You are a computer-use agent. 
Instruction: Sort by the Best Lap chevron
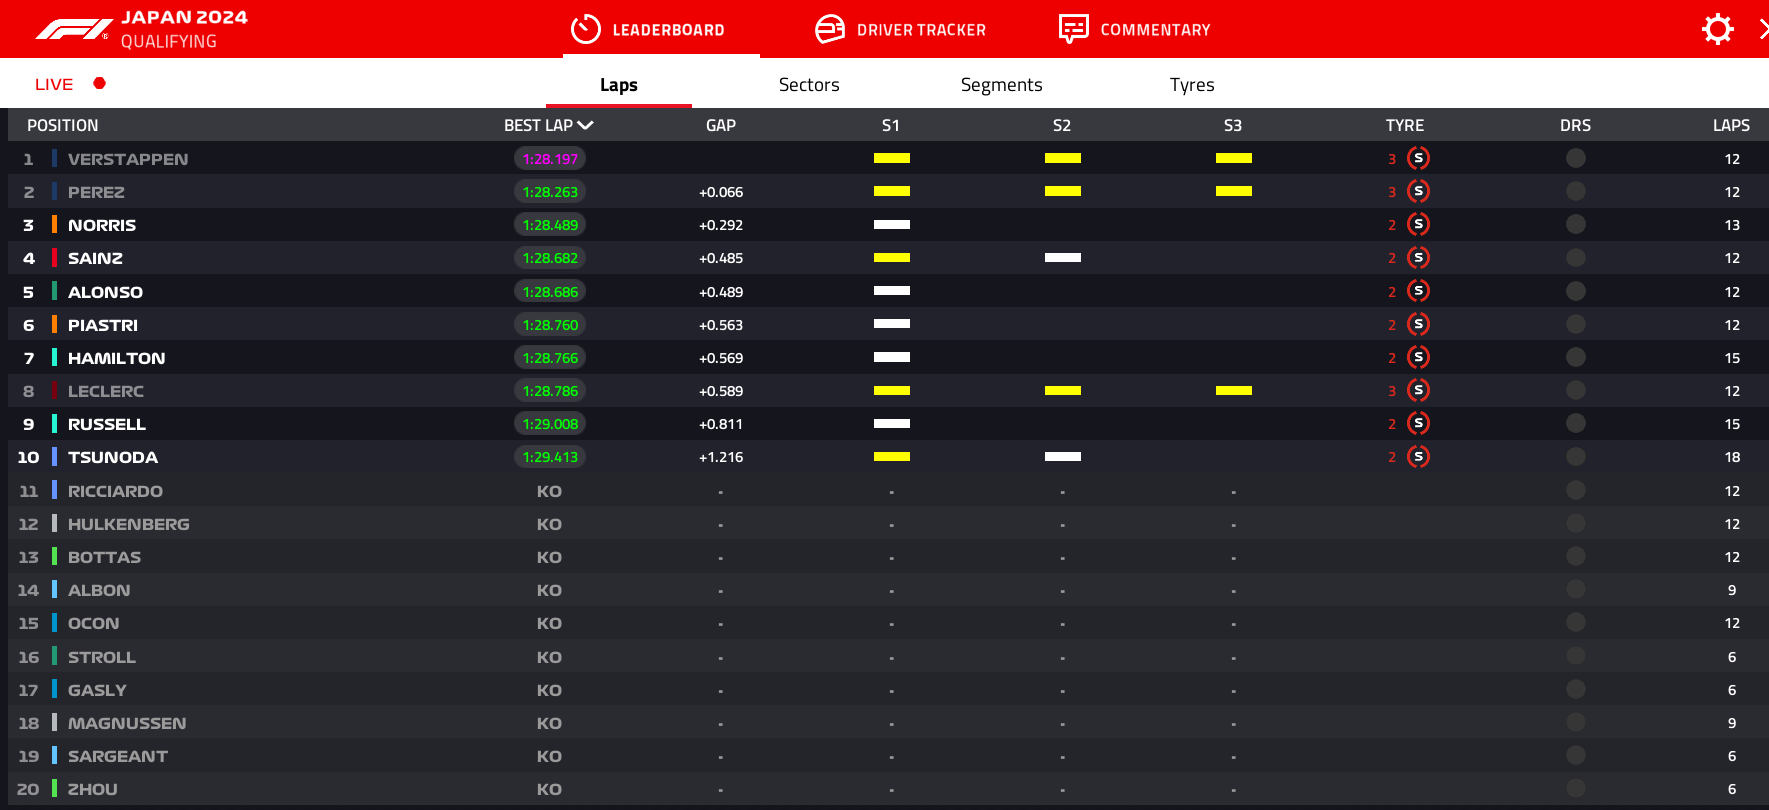586,125
